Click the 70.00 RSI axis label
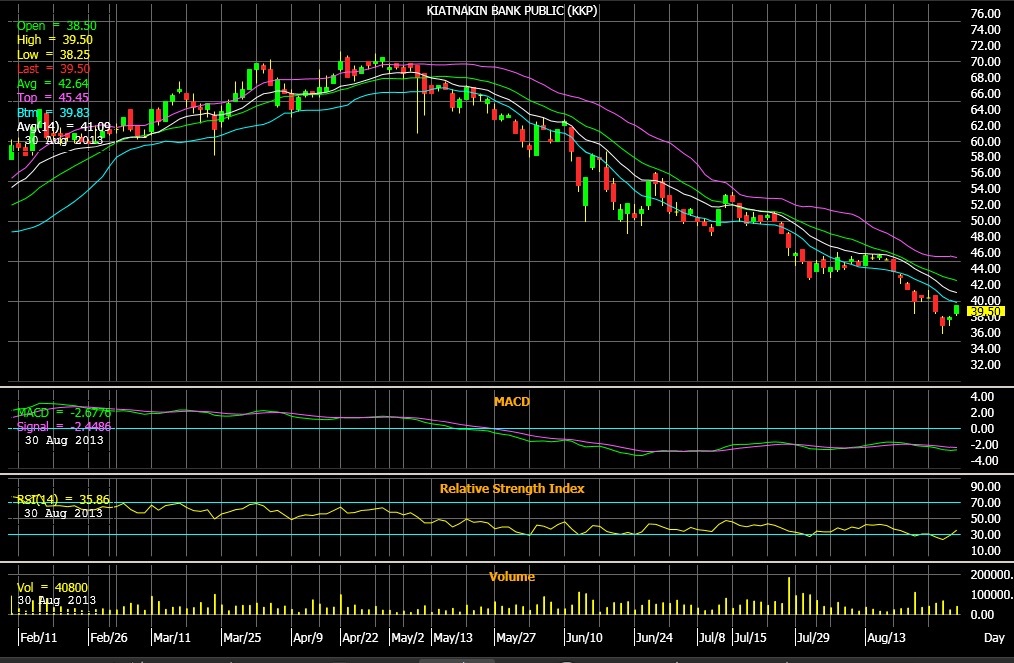Viewport: 1014px width, 663px height. point(986,503)
